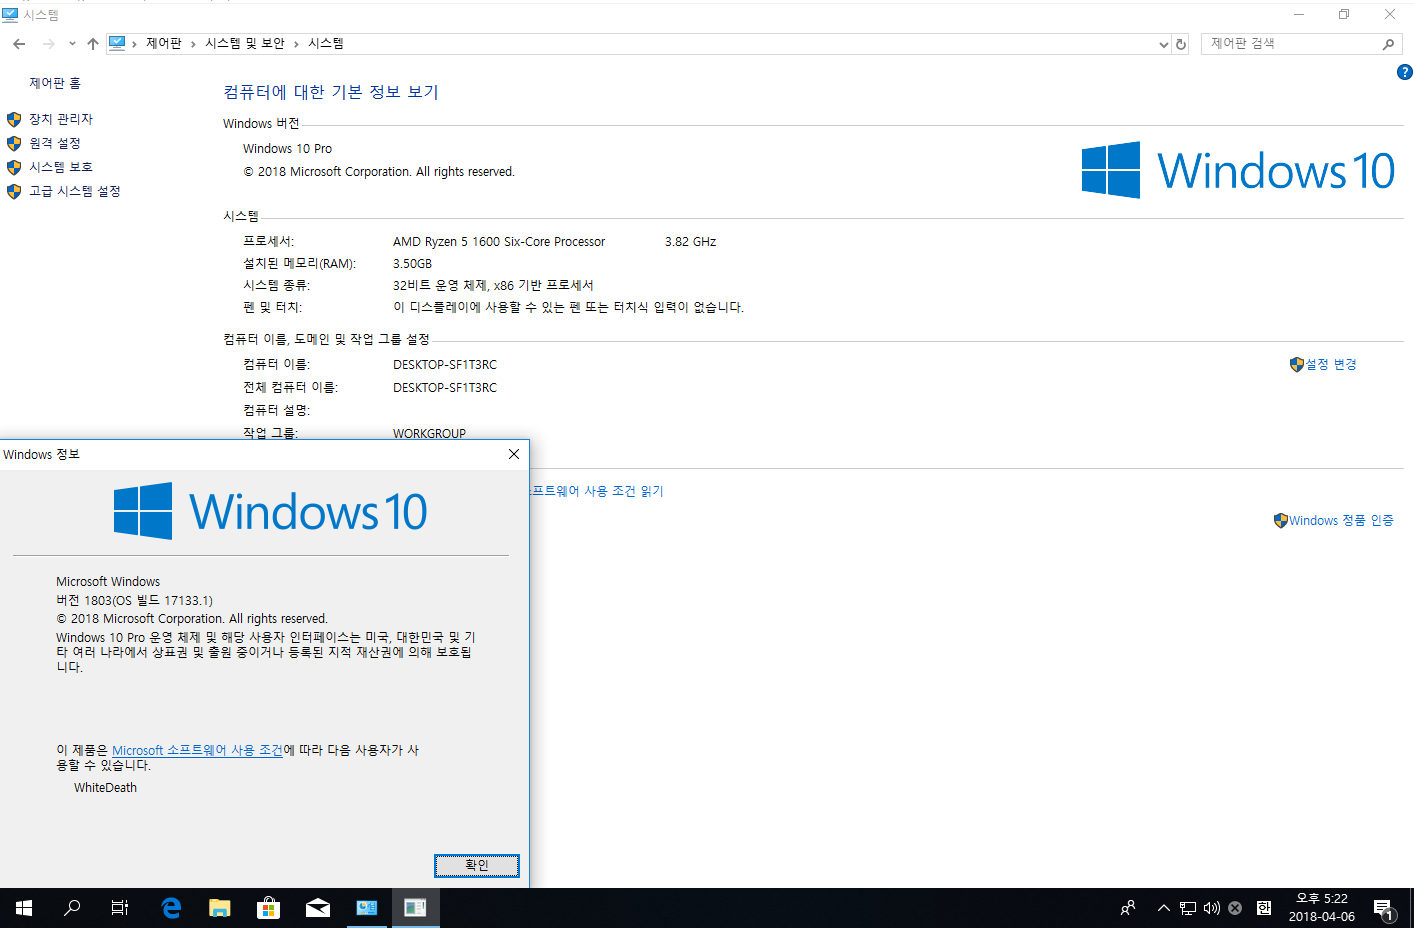Open Mail app from taskbar
The width and height of the screenshot is (1414, 928).
318,908
